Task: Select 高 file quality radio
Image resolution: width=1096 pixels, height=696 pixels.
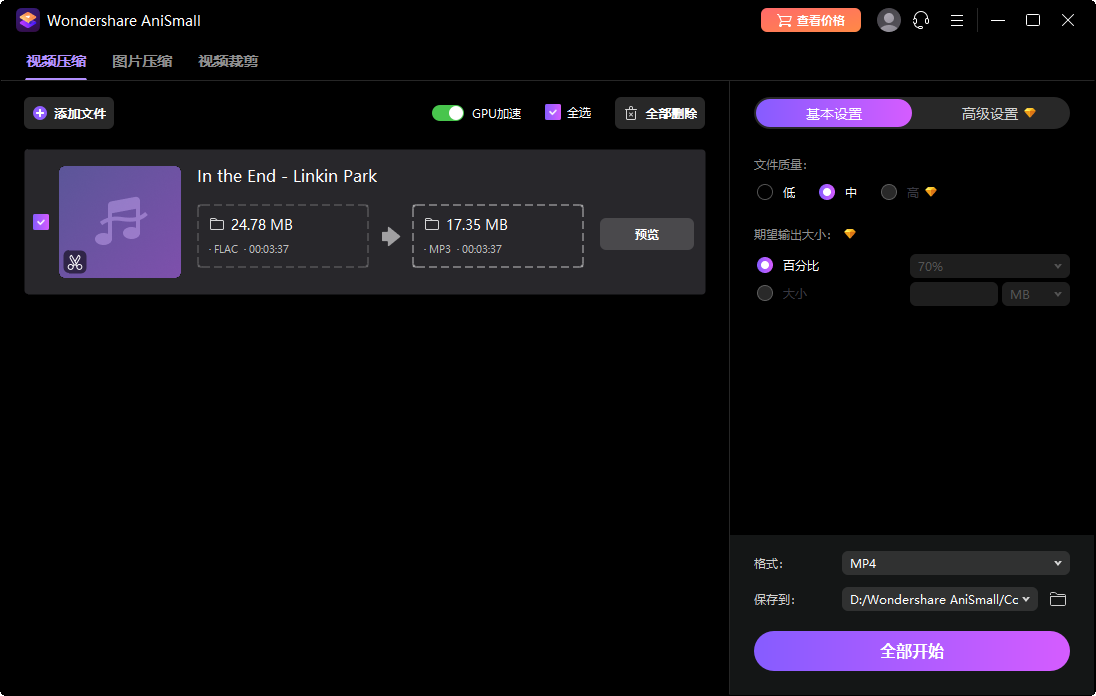Action: click(888, 192)
